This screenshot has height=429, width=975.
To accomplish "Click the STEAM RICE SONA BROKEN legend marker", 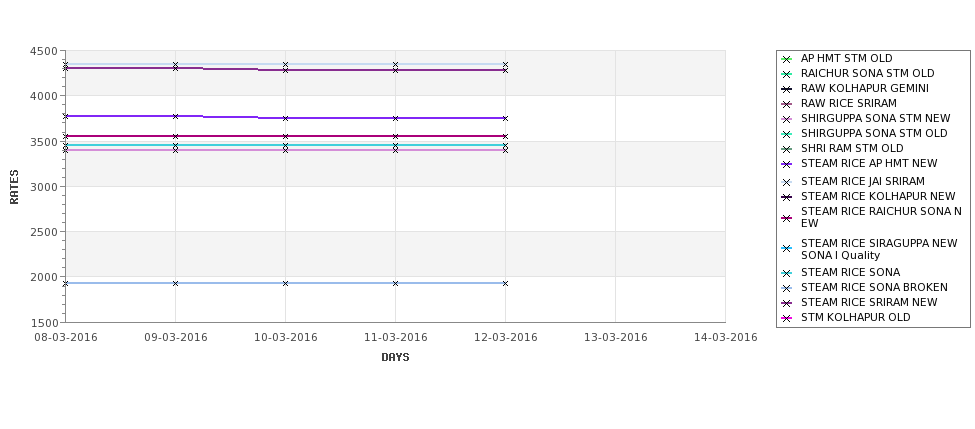I will pyautogui.click(x=786, y=288).
